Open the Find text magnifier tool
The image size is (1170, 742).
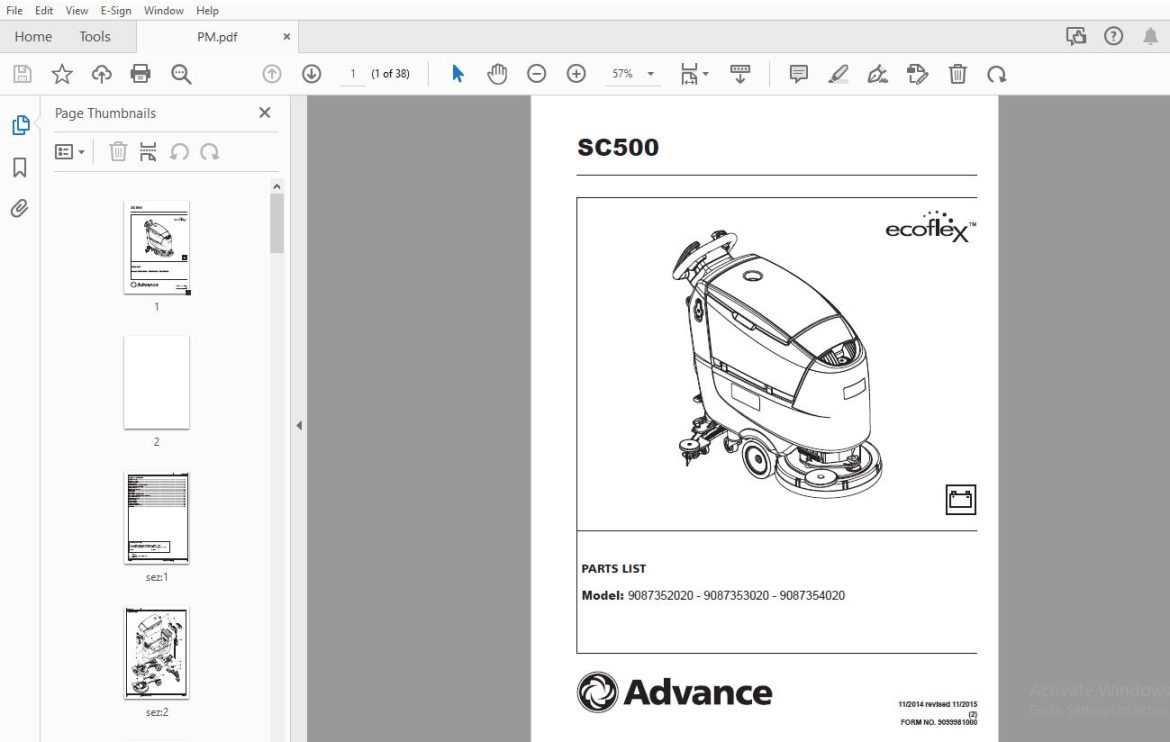tap(181, 74)
